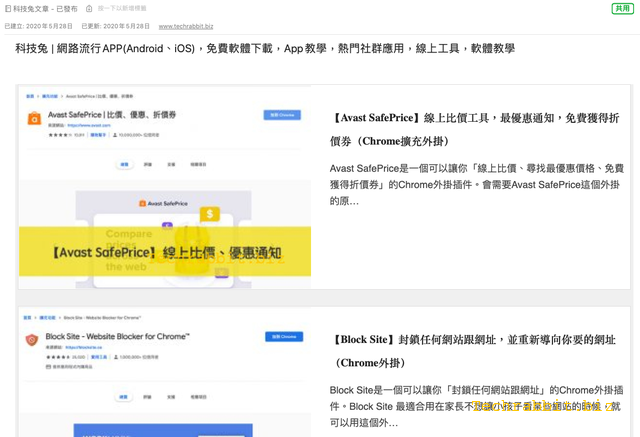The image size is (640, 437).
Task: Click the red Block Site shield icon
Action: (32, 340)
